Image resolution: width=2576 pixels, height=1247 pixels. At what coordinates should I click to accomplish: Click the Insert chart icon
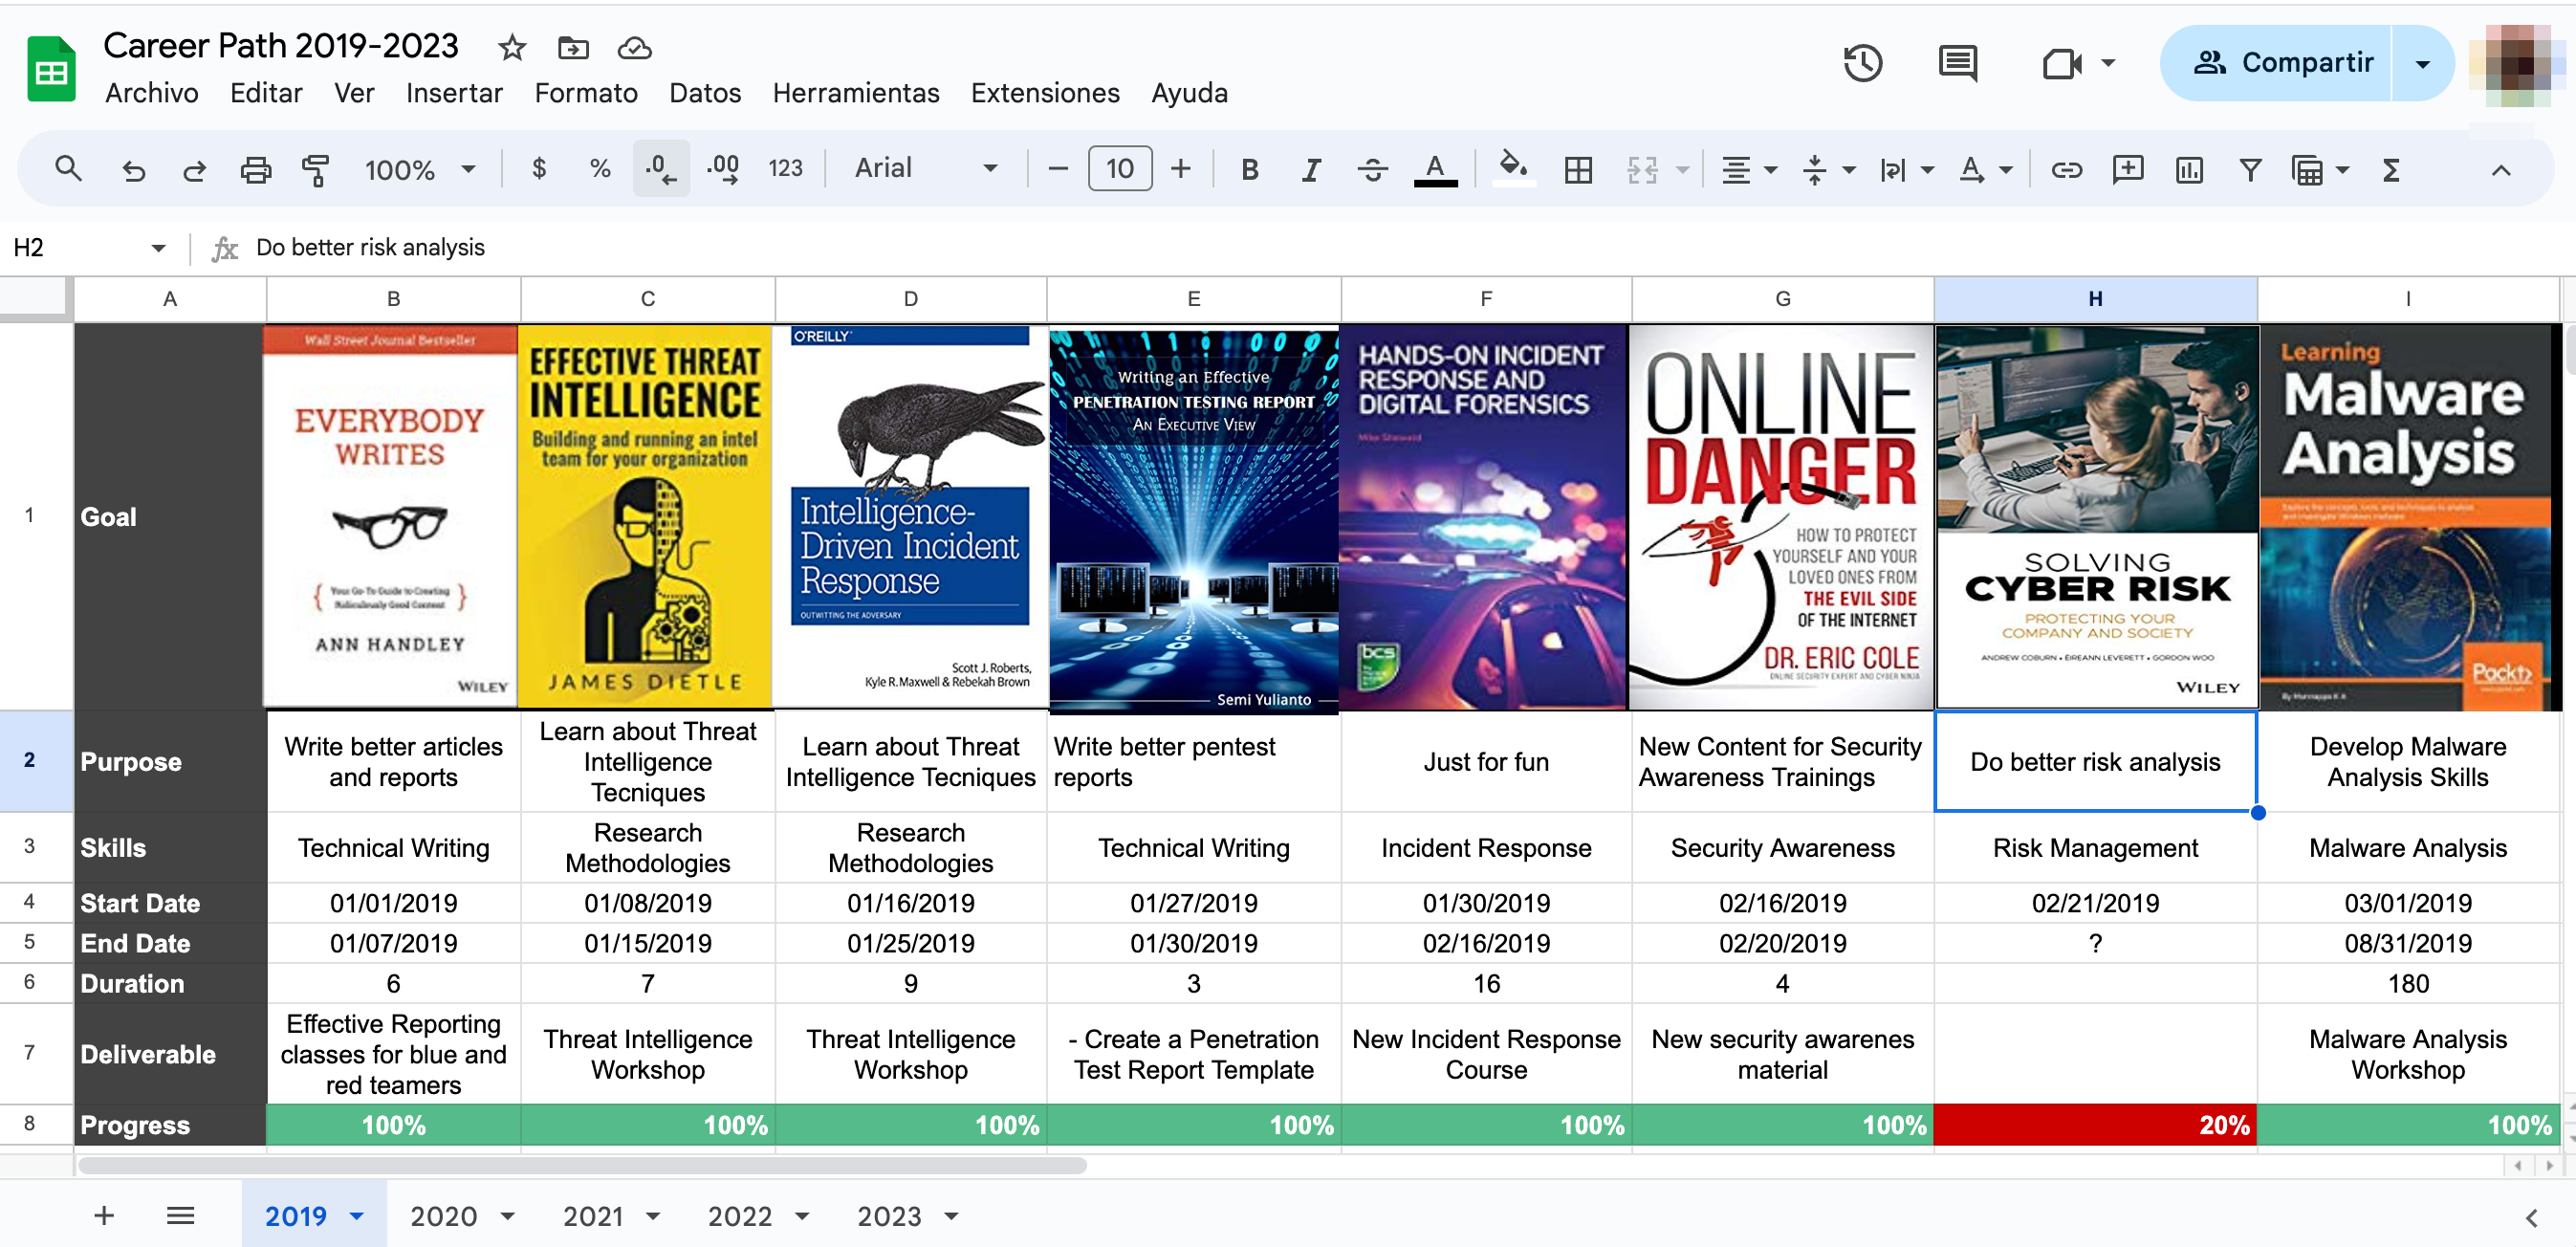click(x=2188, y=170)
